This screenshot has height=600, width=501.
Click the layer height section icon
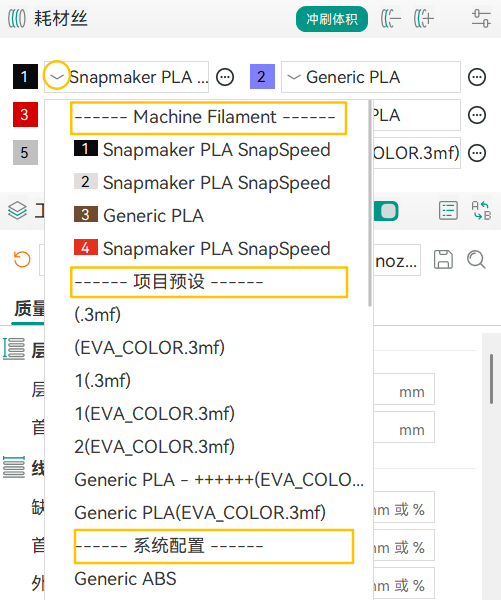[x=14, y=349]
